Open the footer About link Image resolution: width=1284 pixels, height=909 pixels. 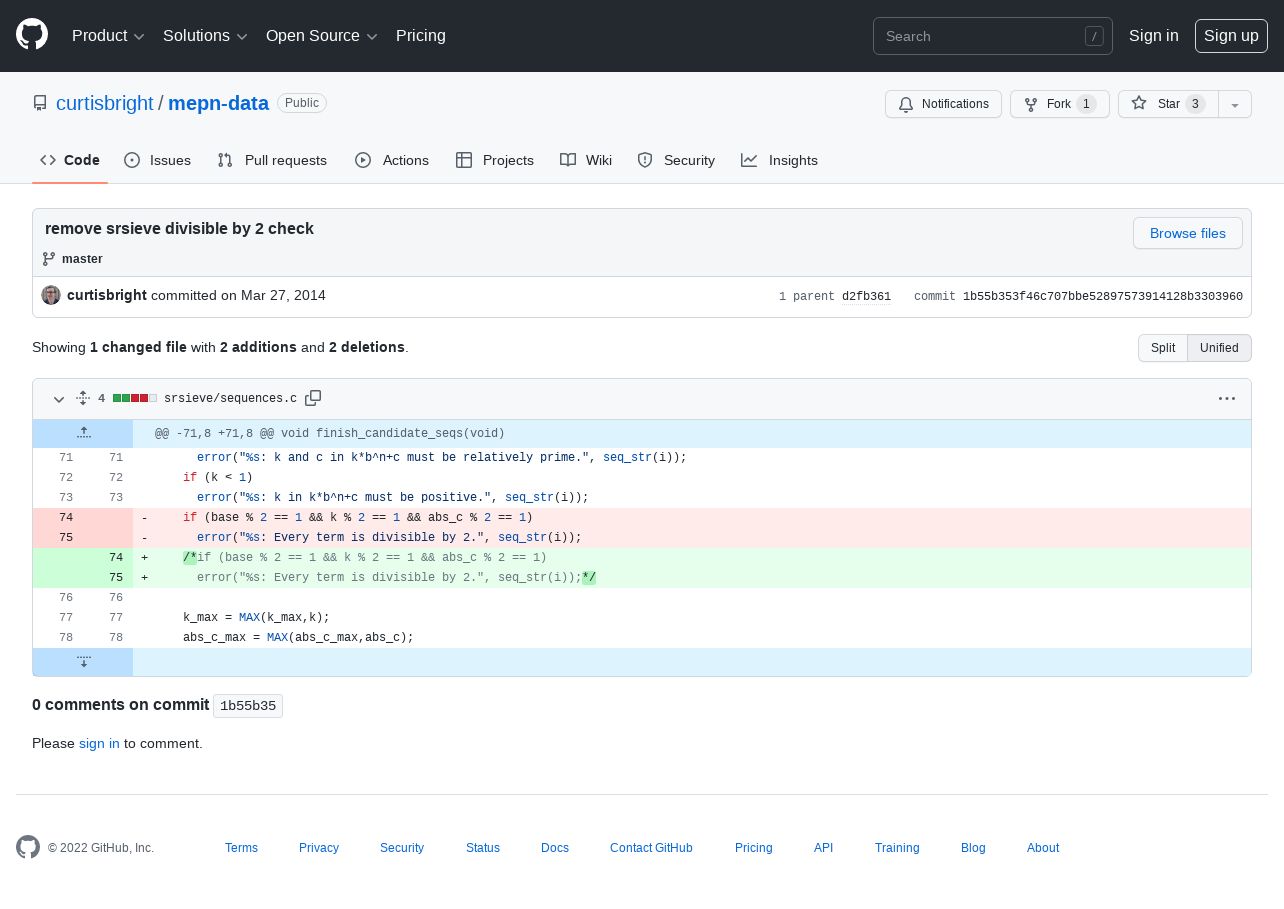pos(1043,848)
